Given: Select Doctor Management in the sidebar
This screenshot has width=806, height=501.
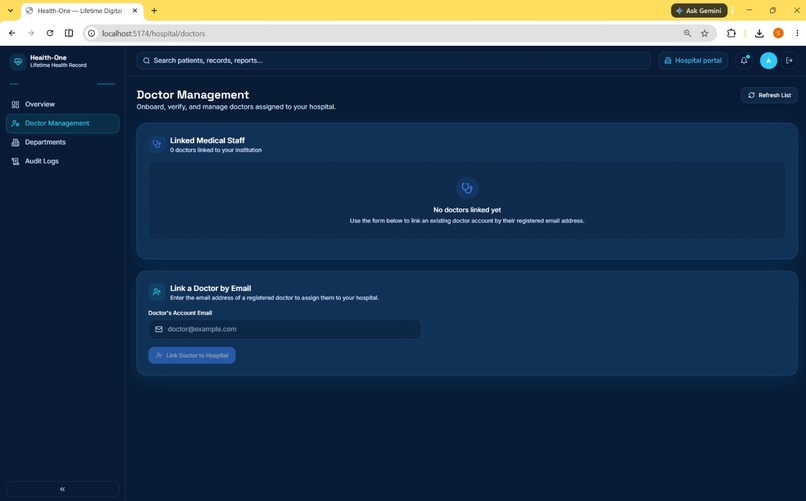Looking at the screenshot, I should tap(62, 123).
